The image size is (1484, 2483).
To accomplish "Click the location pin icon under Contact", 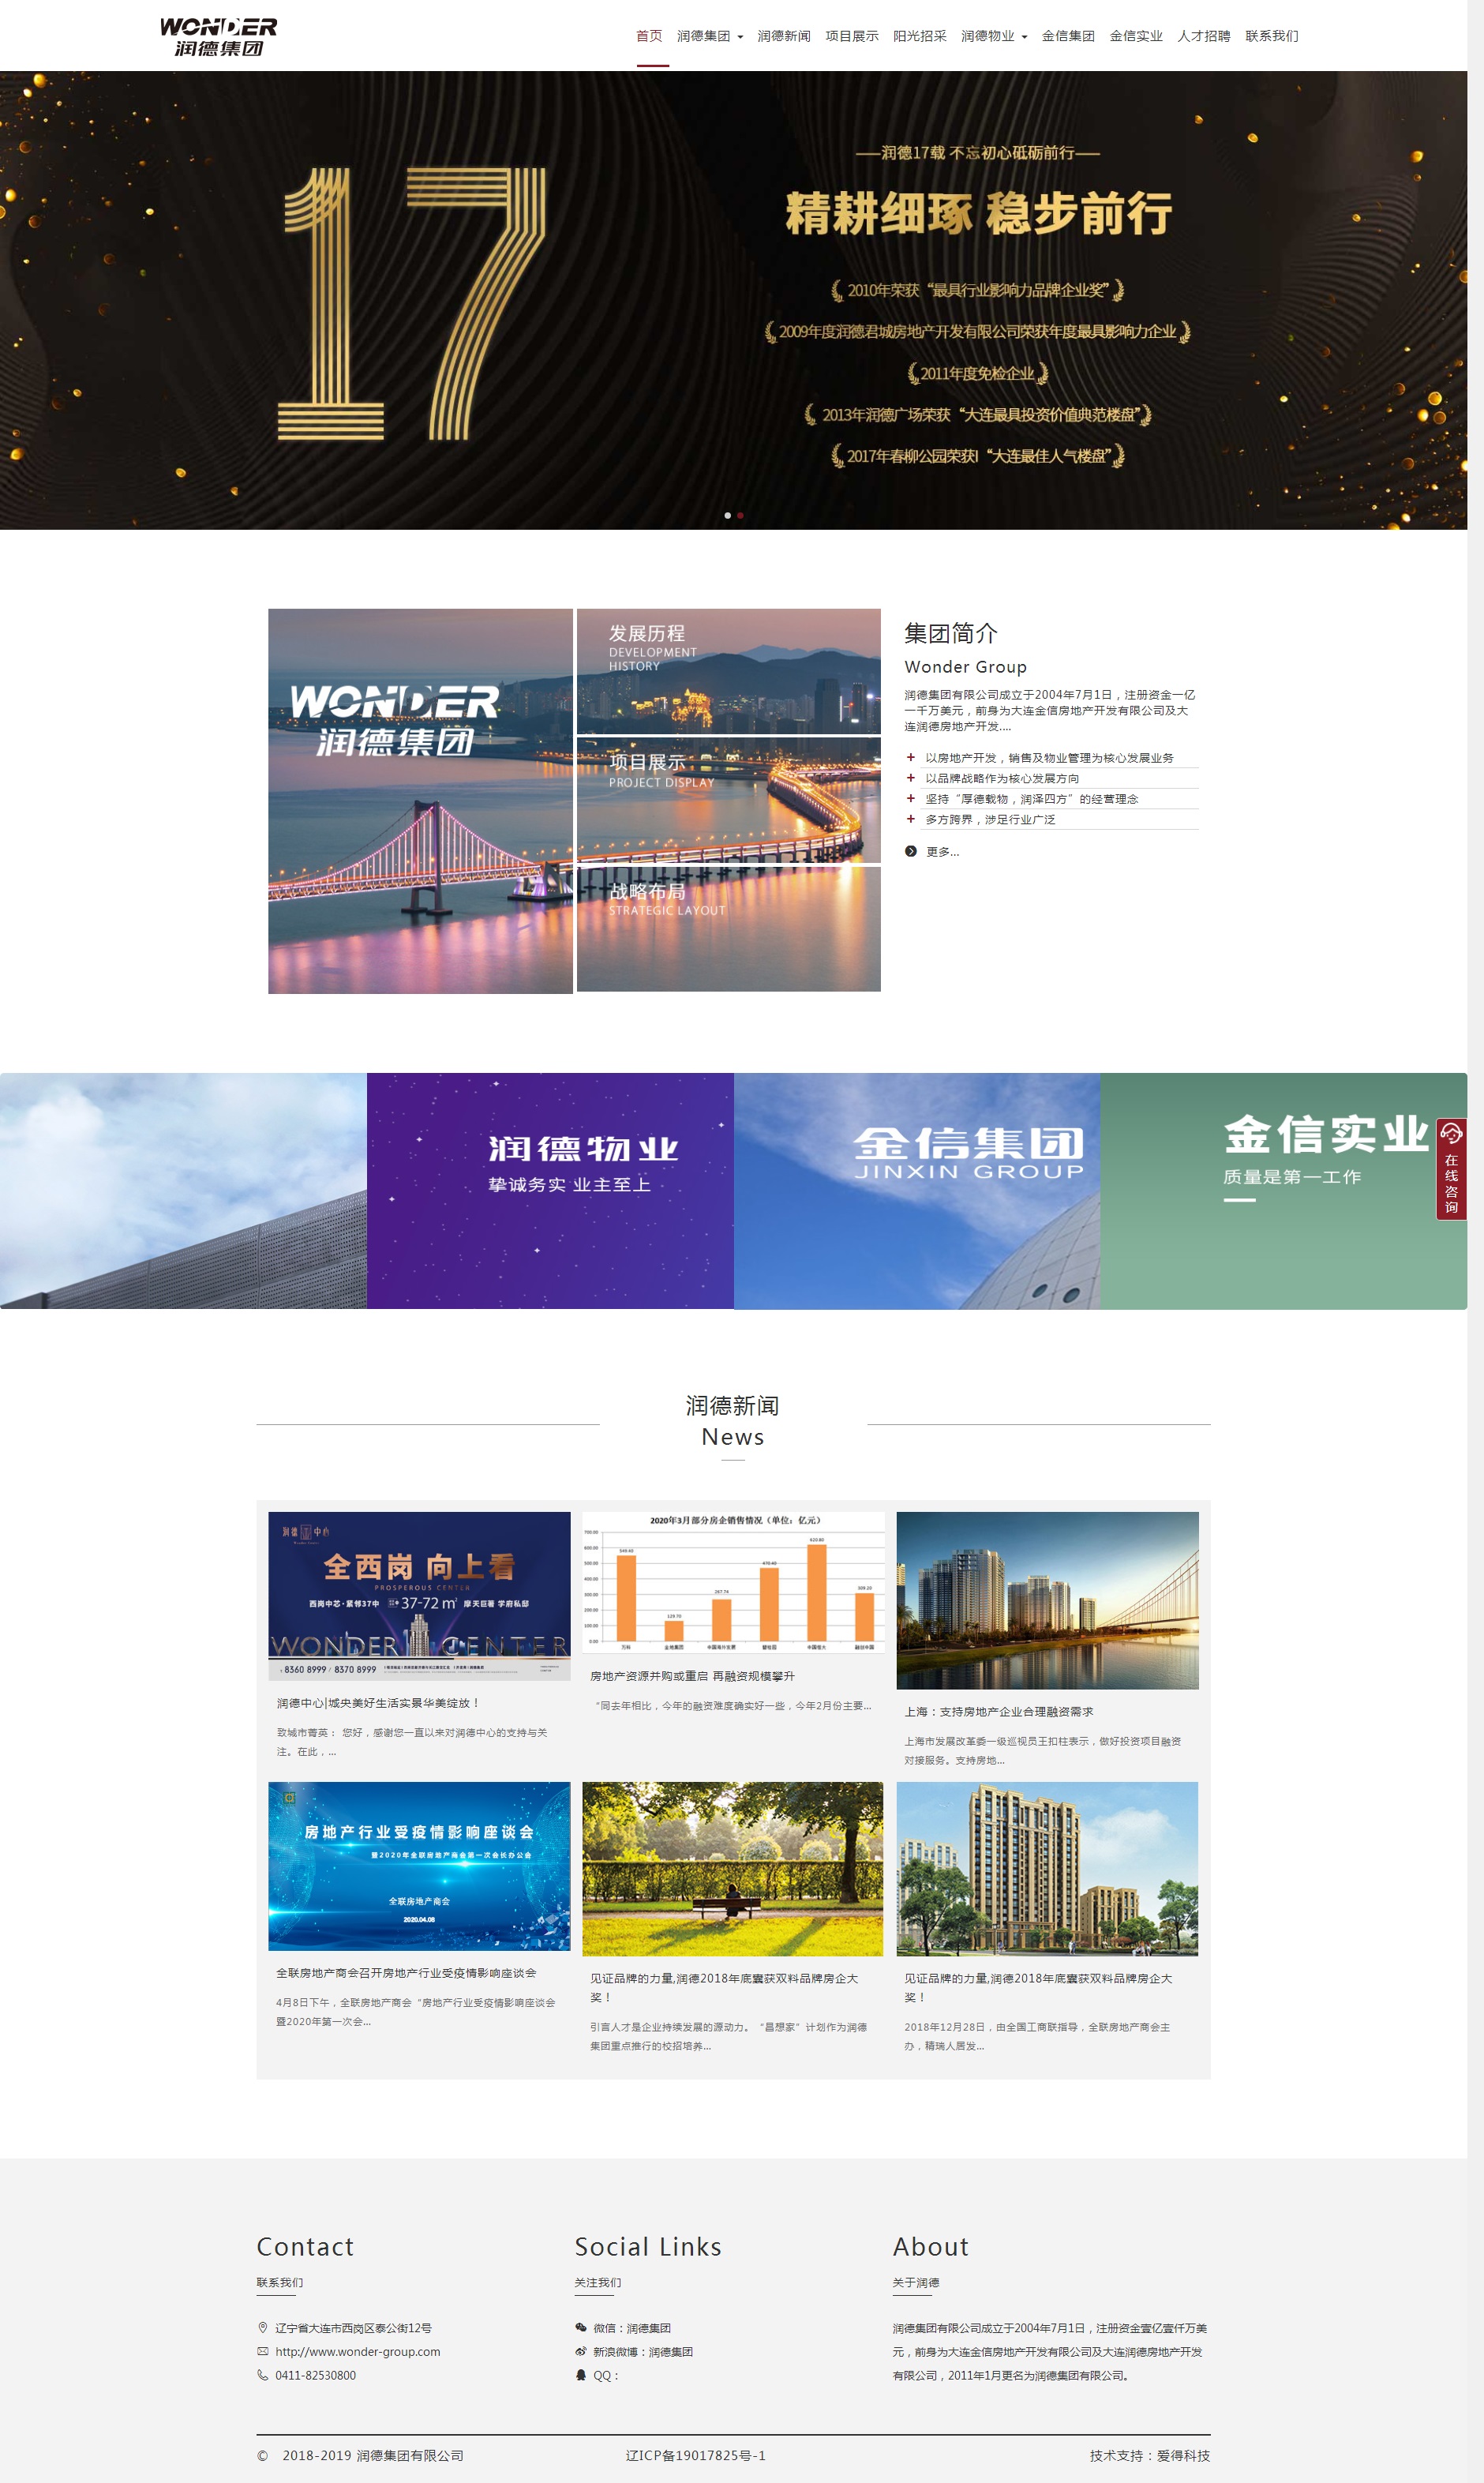I will 263,2327.
